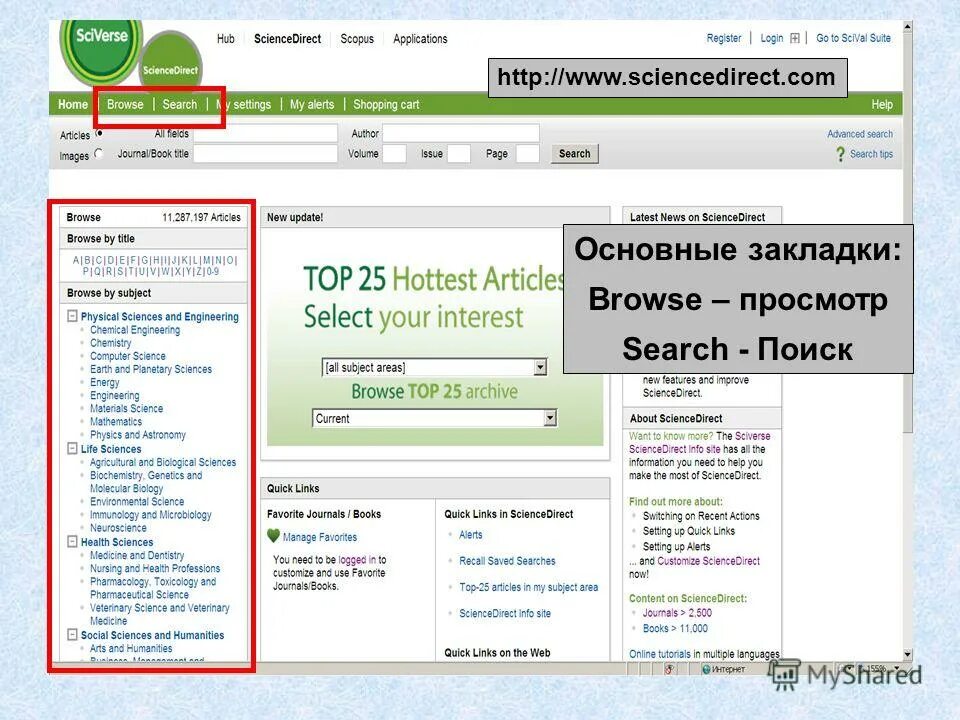Select the Articles radio button

point(99,133)
